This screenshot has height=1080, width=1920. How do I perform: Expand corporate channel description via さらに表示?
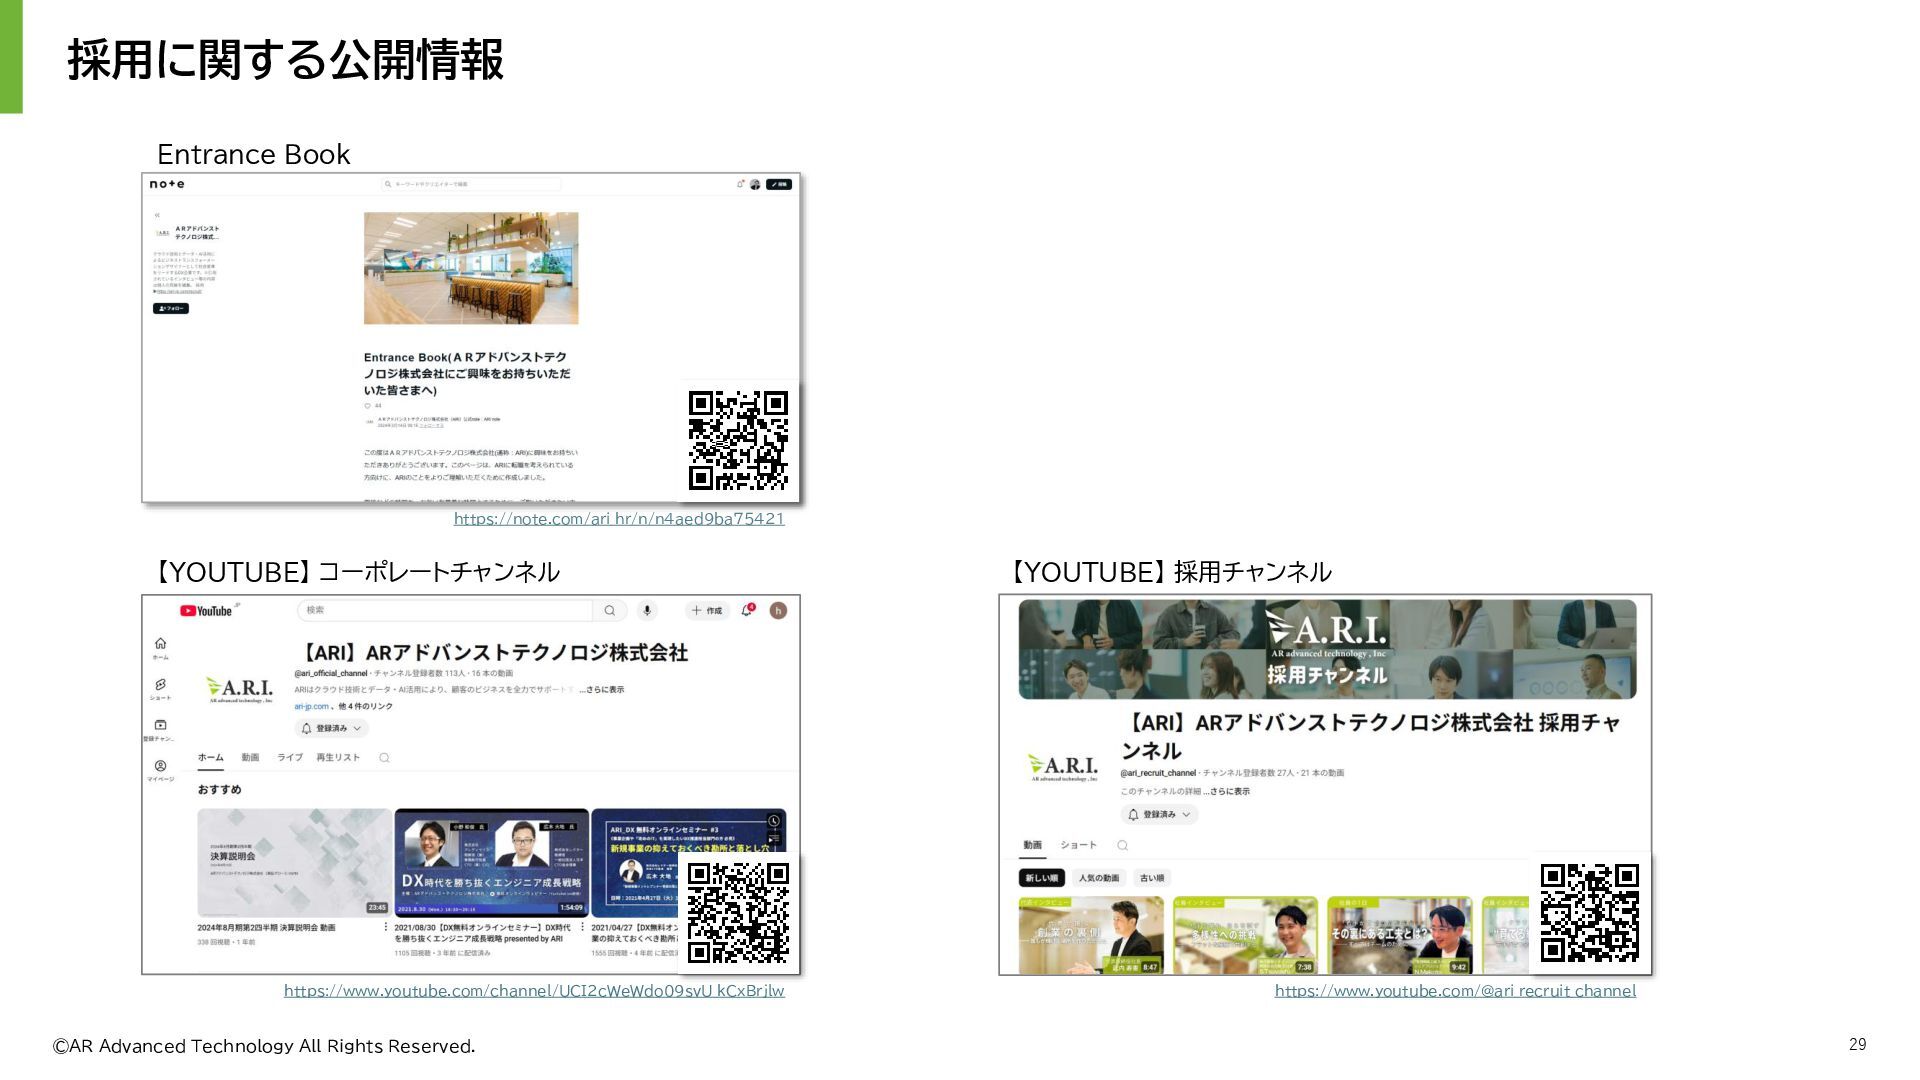(x=603, y=690)
